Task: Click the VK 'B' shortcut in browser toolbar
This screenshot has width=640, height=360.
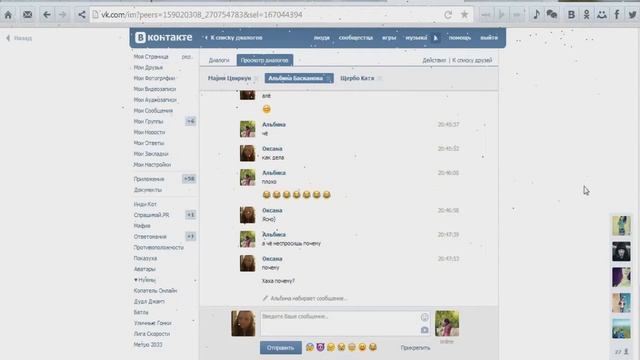Action: click(x=571, y=15)
